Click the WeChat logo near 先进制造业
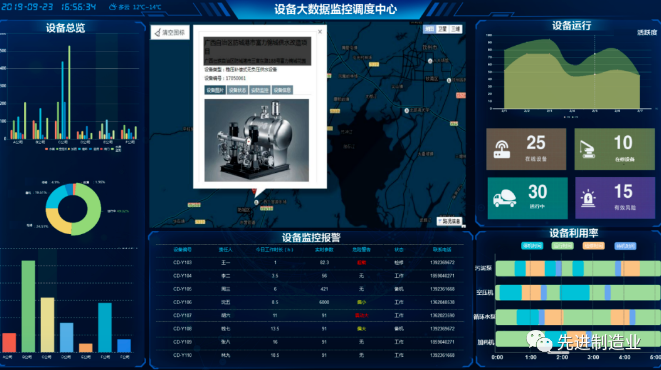Image resolution: width=661 pixels, height=370 pixels. click(540, 341)
